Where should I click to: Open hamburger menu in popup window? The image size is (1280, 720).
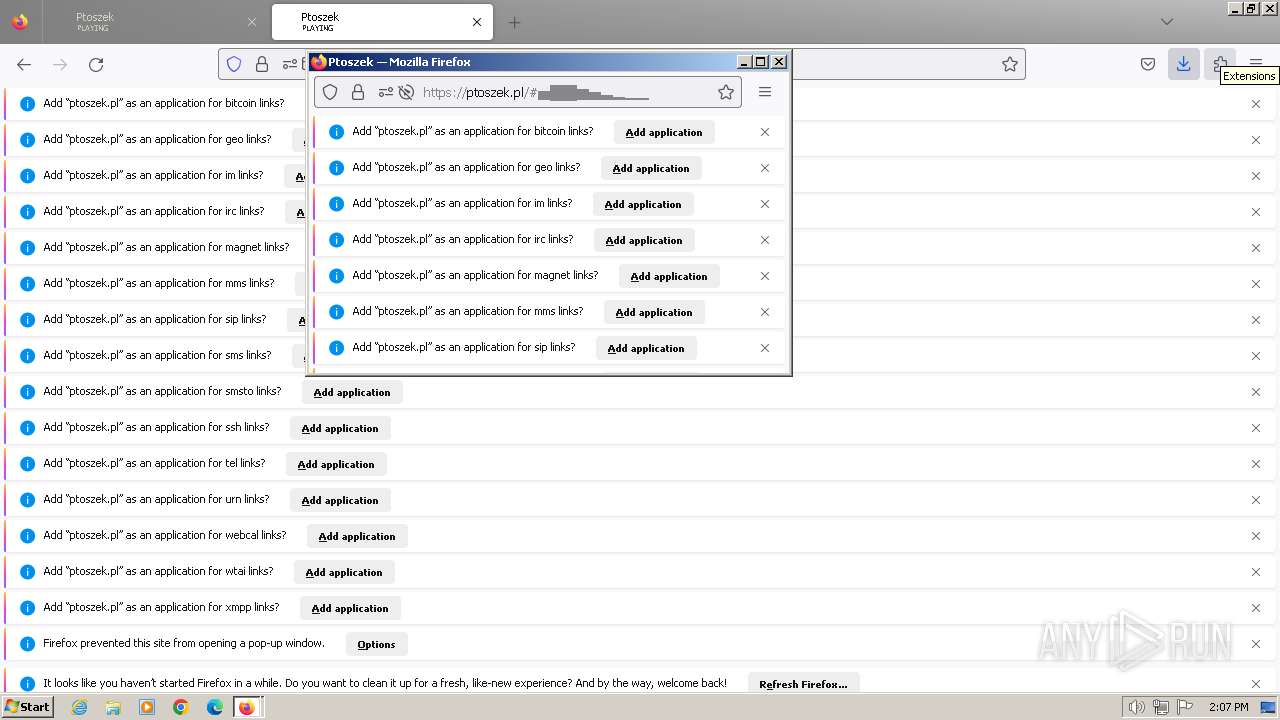(765, 92)
